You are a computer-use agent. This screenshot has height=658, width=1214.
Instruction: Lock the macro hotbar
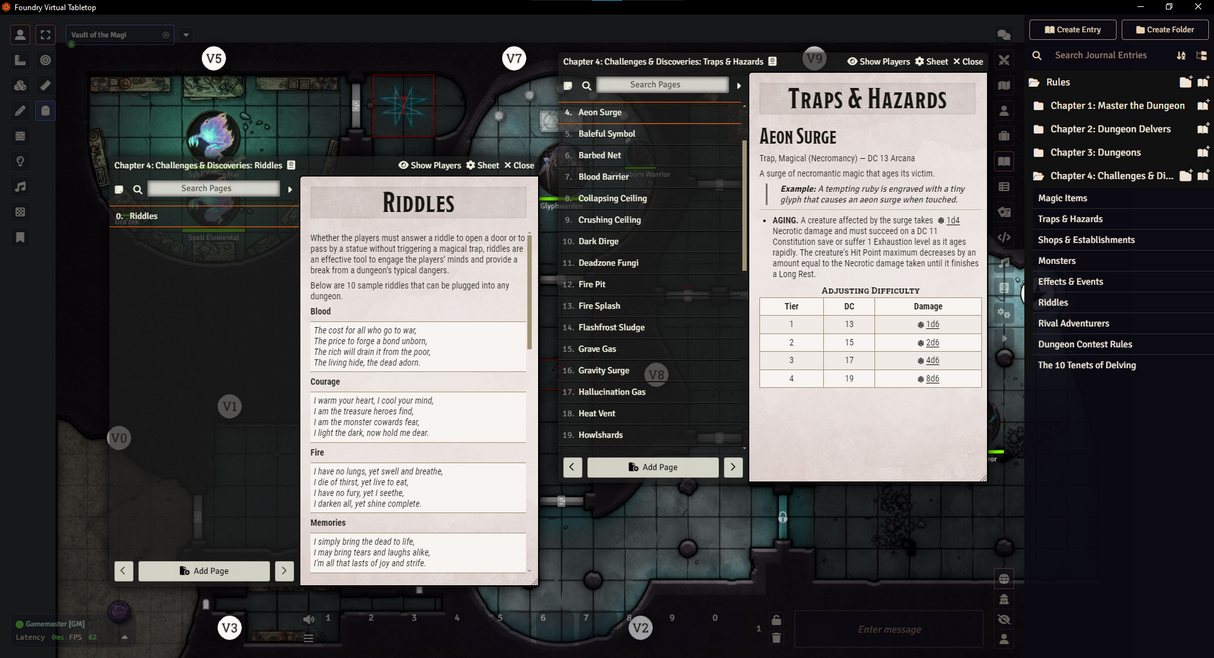775,618
